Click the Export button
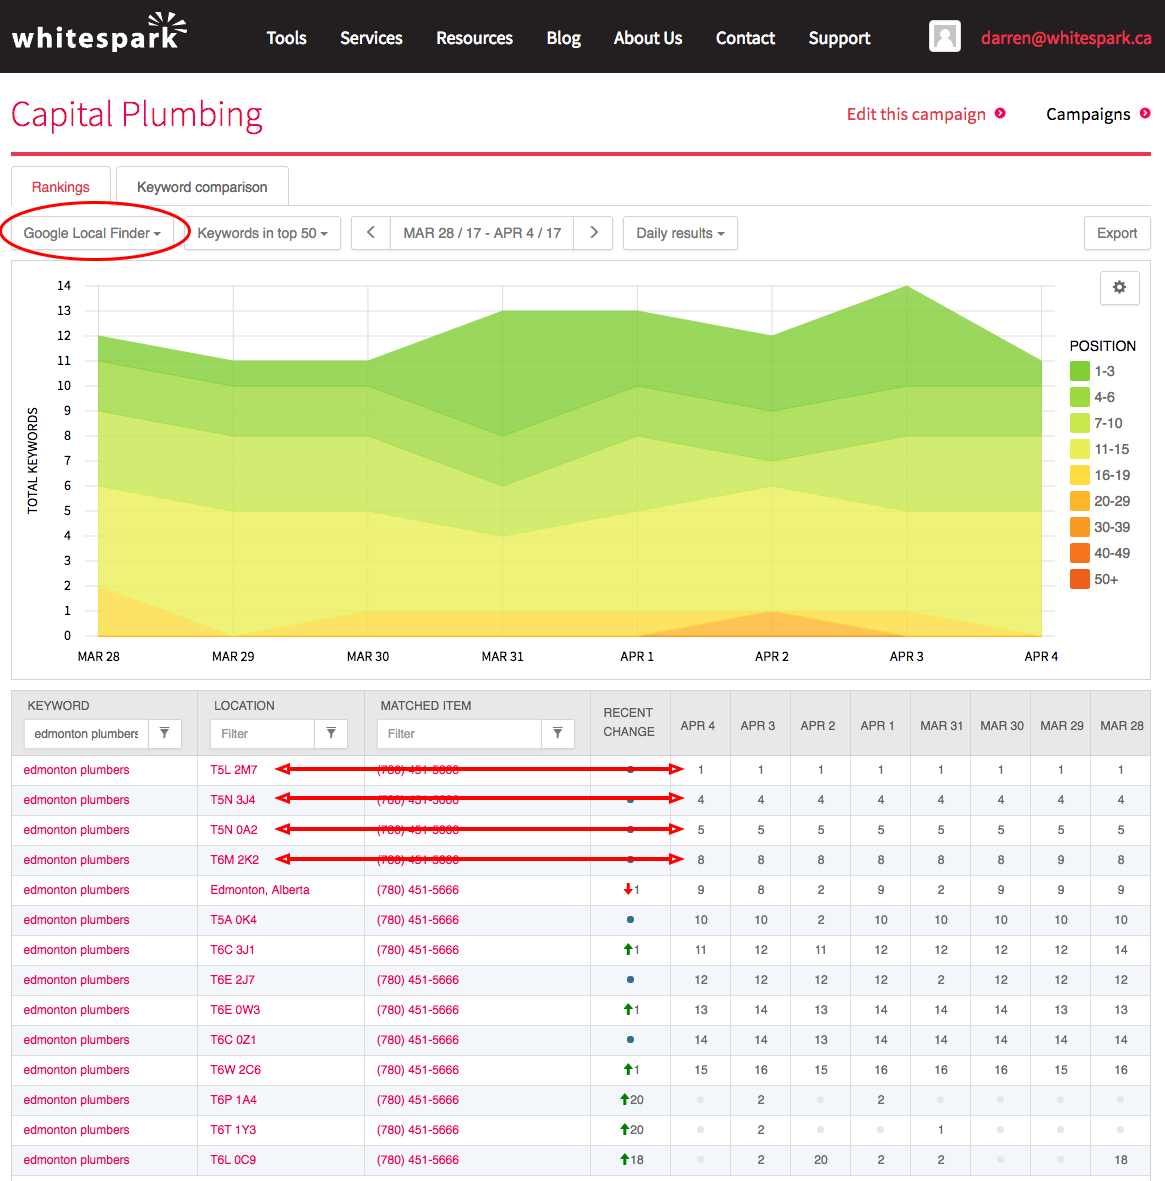This screenshot has width=1165, height=1181. tap(1116, 233)
